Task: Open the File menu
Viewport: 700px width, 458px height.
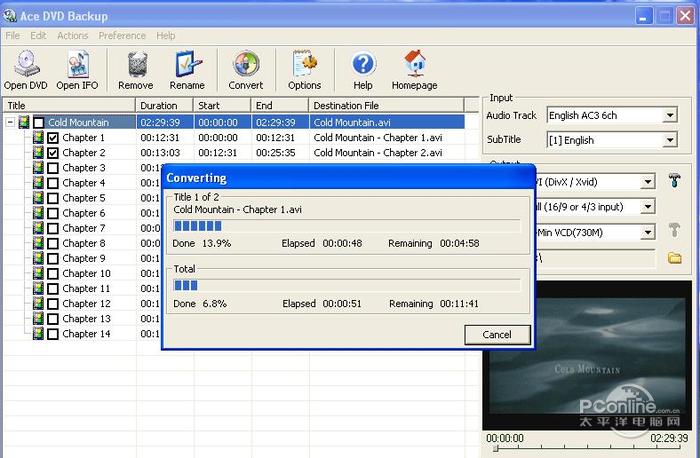Action: pyautogui.click(x=12, y=36)
